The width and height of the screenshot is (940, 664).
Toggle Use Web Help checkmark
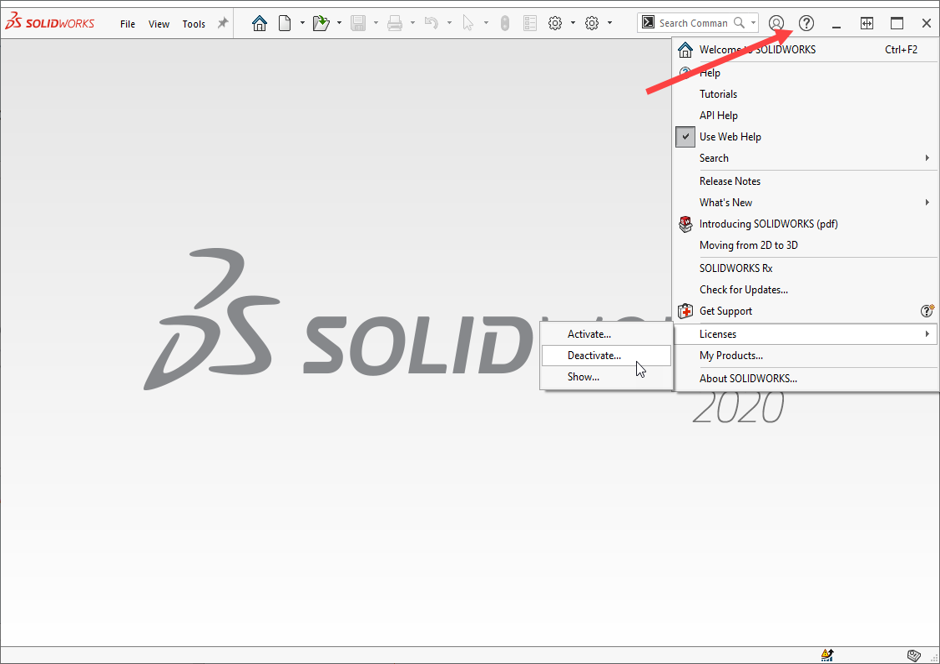(x=685, y=137)
